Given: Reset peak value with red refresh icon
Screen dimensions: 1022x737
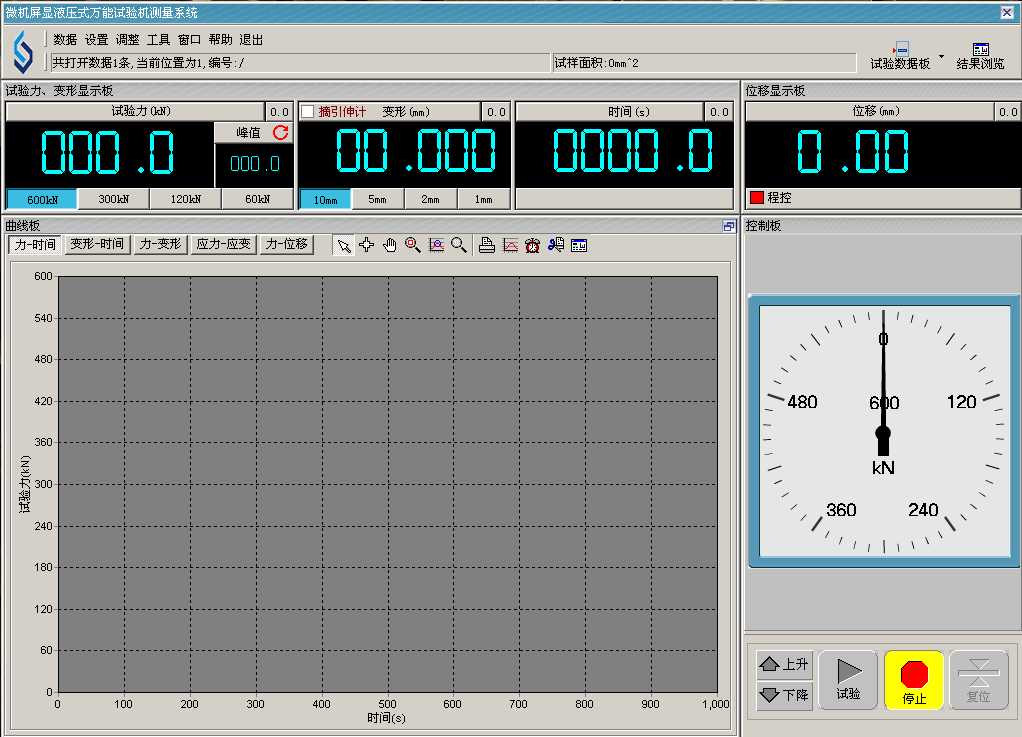Looking at the screenshot, I should [x=280, y=132].
